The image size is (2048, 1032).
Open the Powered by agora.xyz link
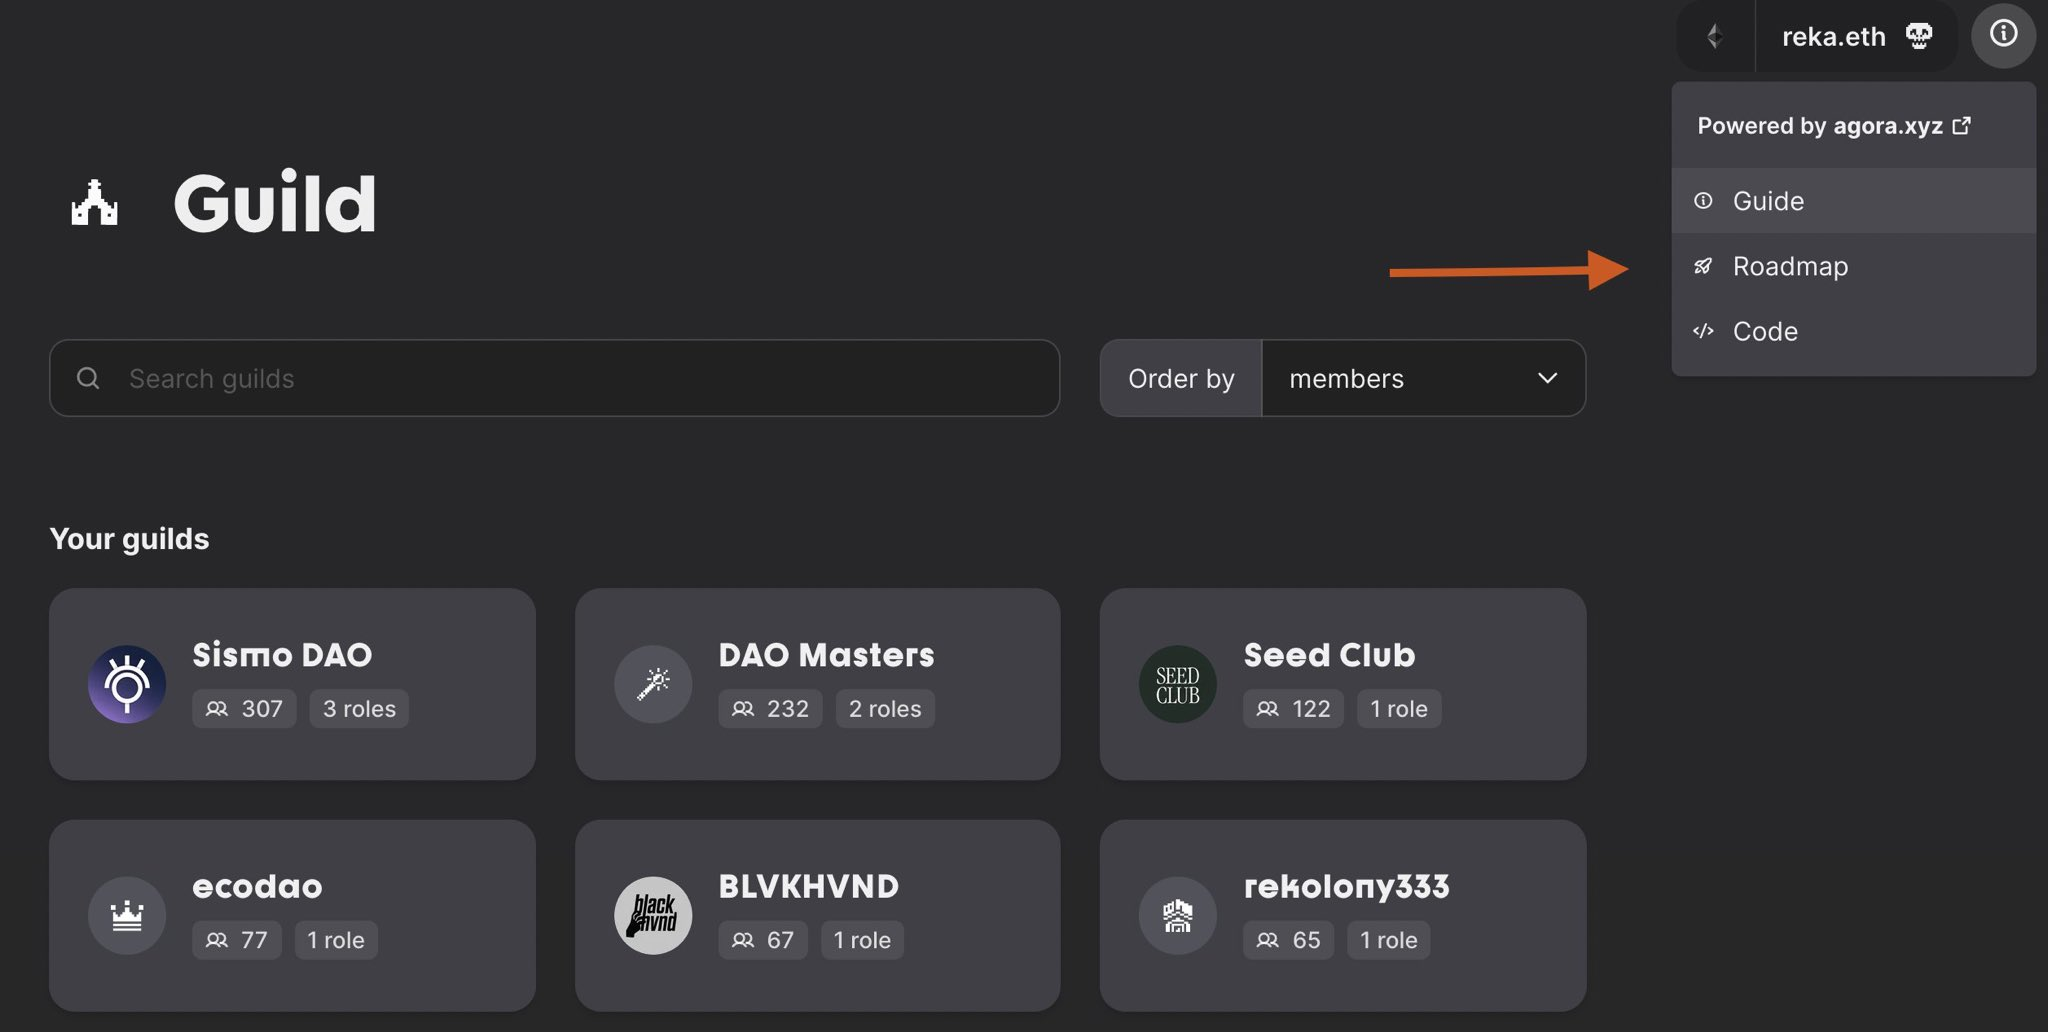[1833, 126]
